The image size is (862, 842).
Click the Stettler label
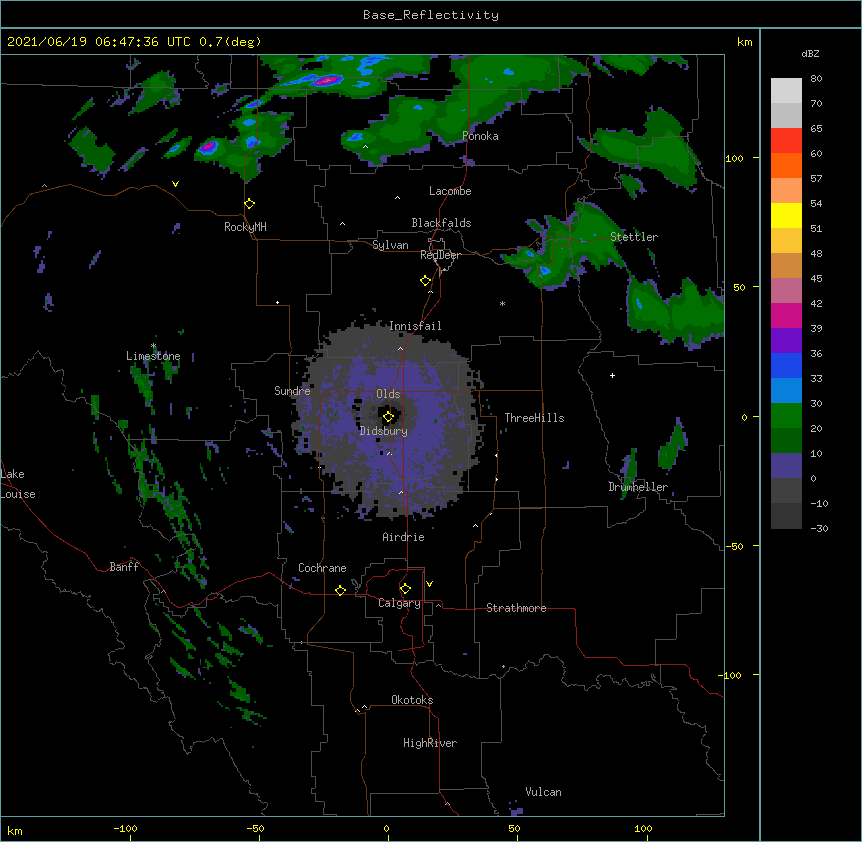634,237
